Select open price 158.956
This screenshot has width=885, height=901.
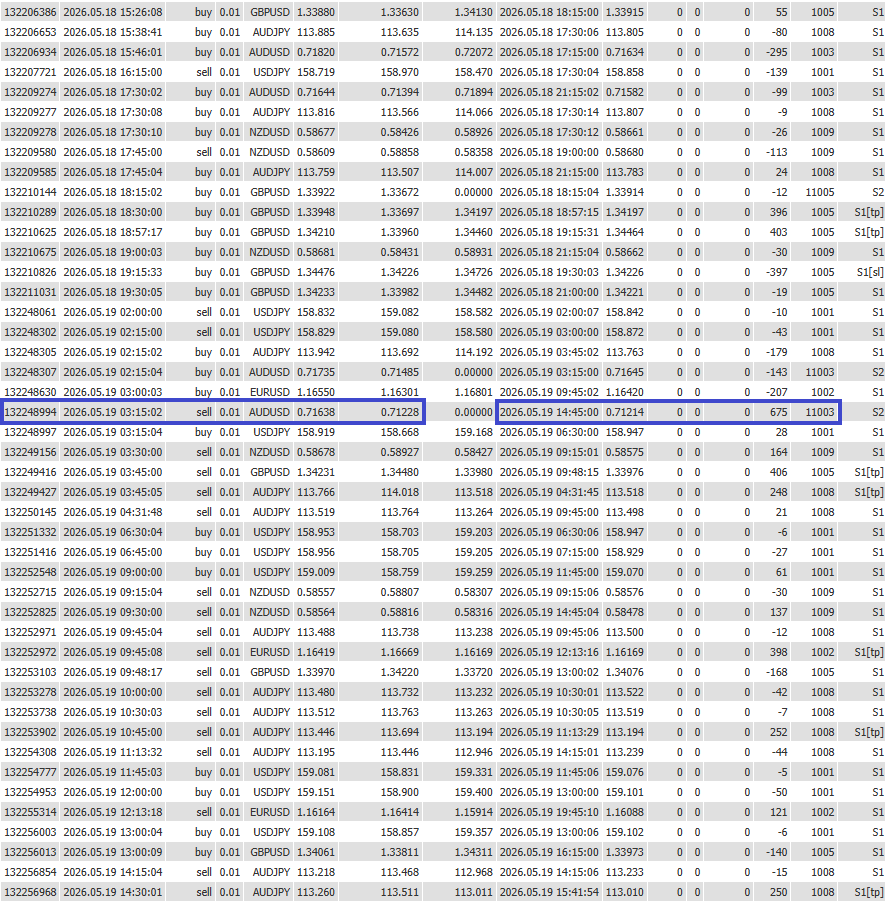pos(315,552)
